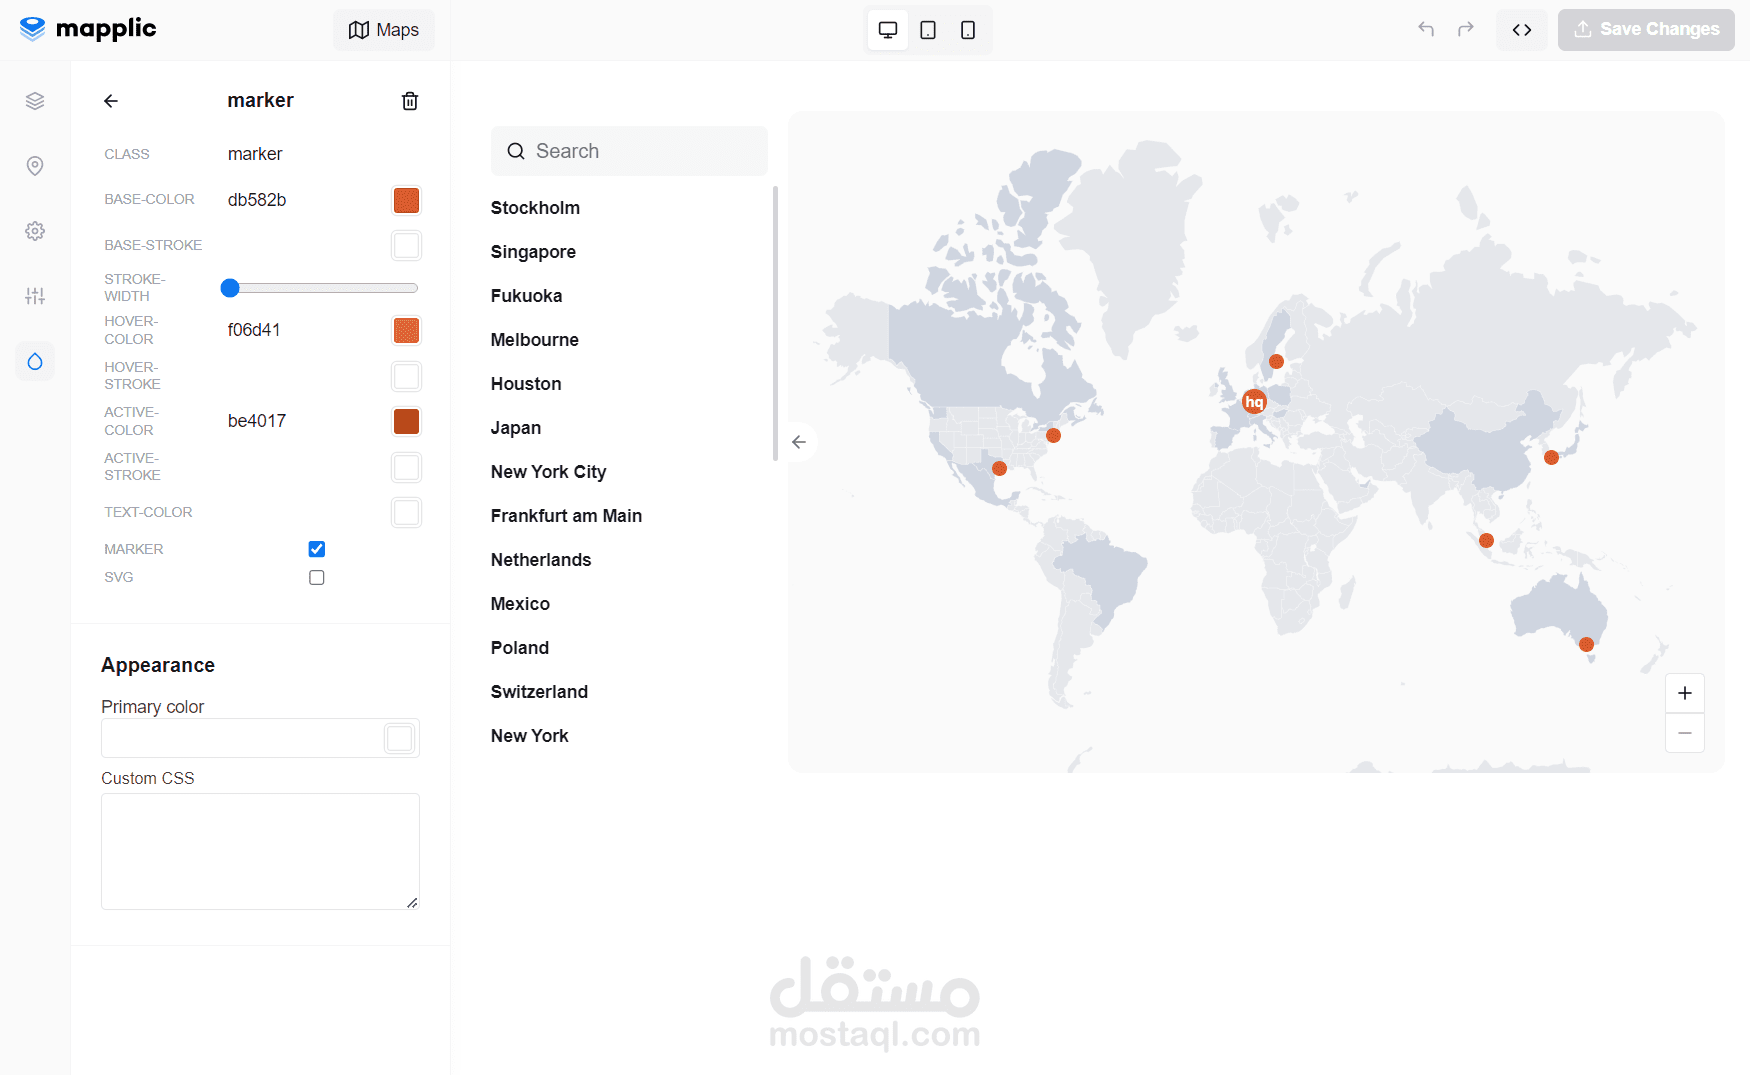Click the Stockholm map marker dot
Image resolution: width=1750 pixels, height=1075 pixels.
pyautogui.click(x=1276, y=362)
